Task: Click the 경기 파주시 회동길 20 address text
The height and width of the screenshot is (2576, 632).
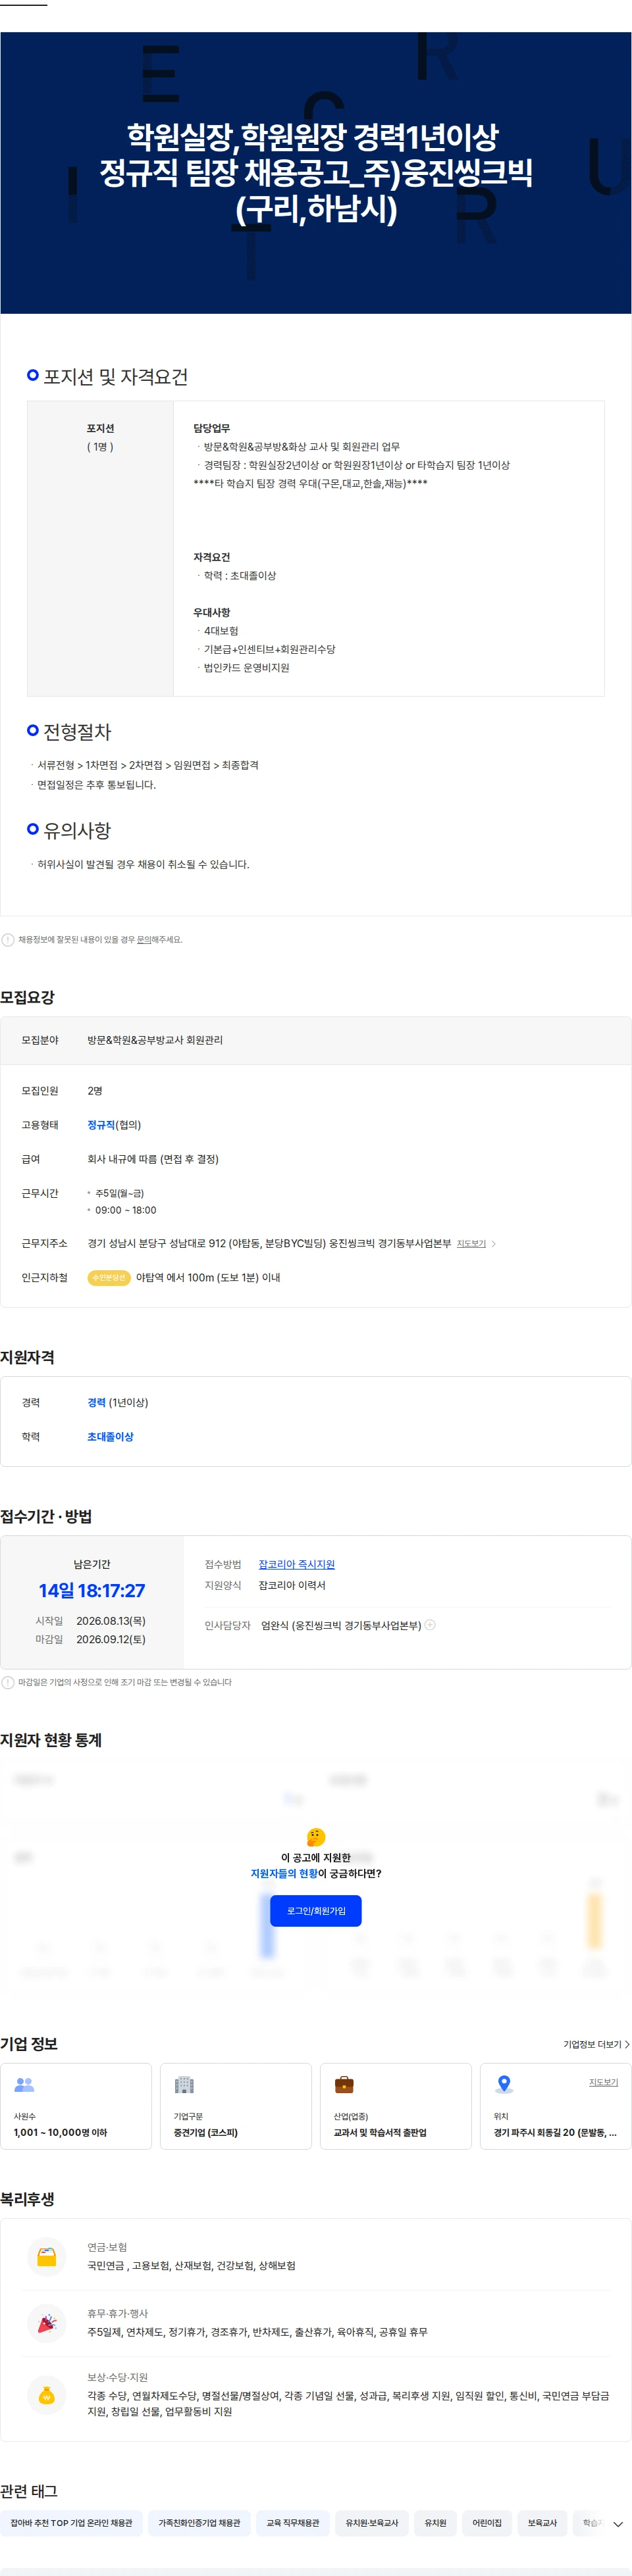Action: [x=555, y=2133]
